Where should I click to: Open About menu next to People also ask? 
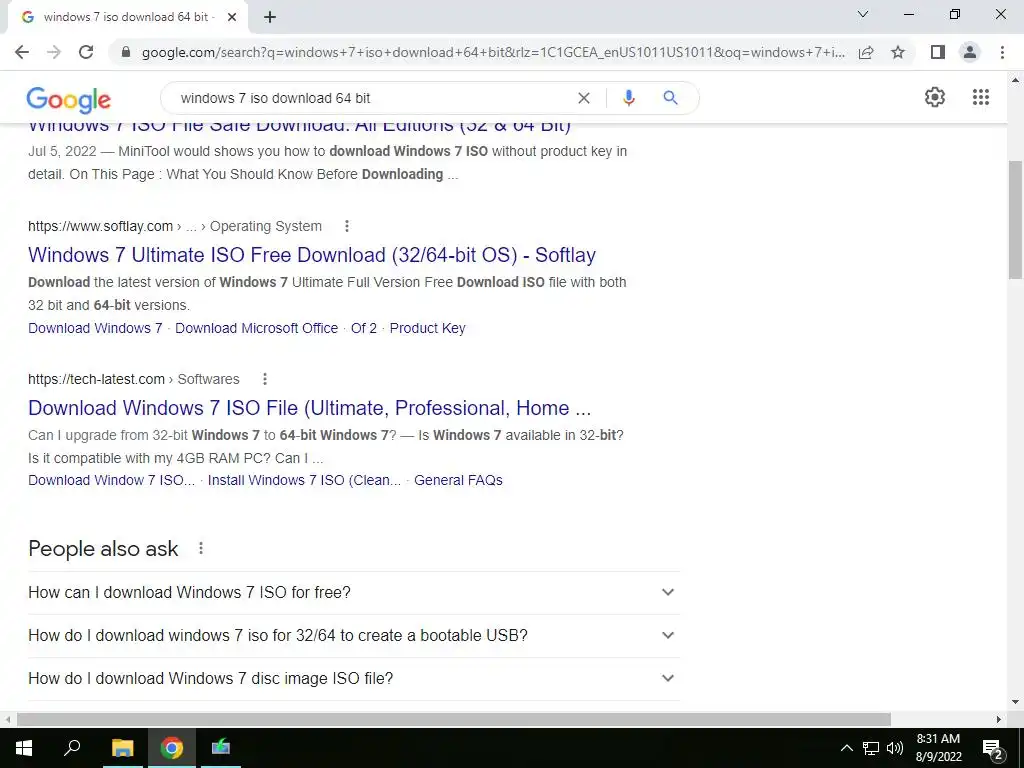[x=201, y=549]
